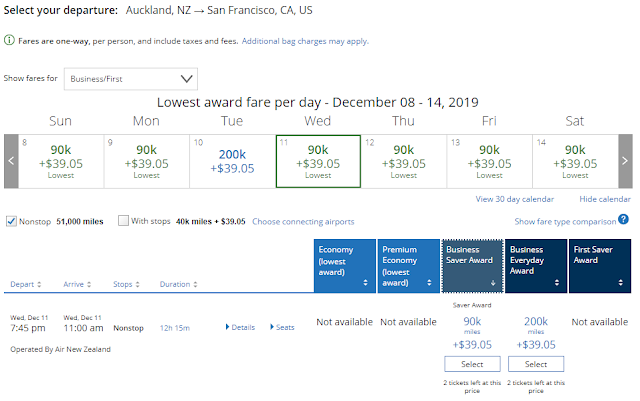Sort flights by Depart time

(27, 284)
